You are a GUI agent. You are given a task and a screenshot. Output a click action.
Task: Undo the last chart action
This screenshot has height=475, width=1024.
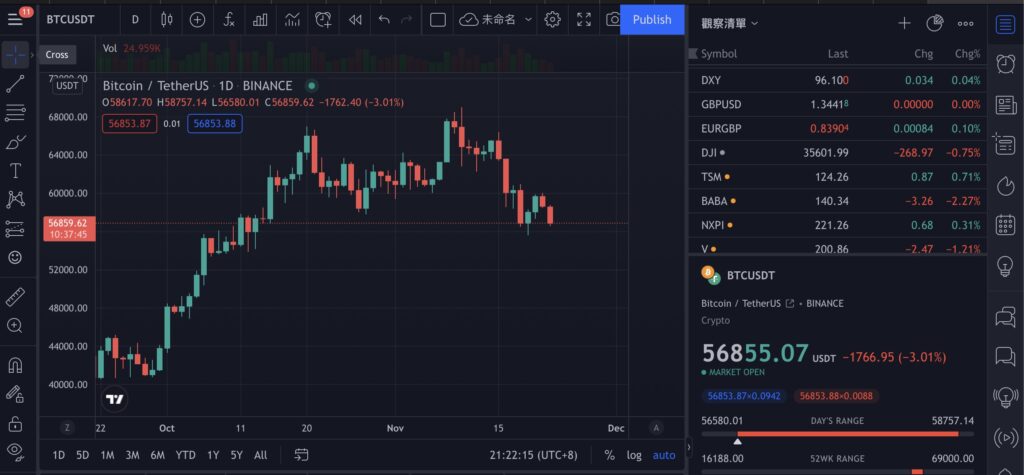384,20
